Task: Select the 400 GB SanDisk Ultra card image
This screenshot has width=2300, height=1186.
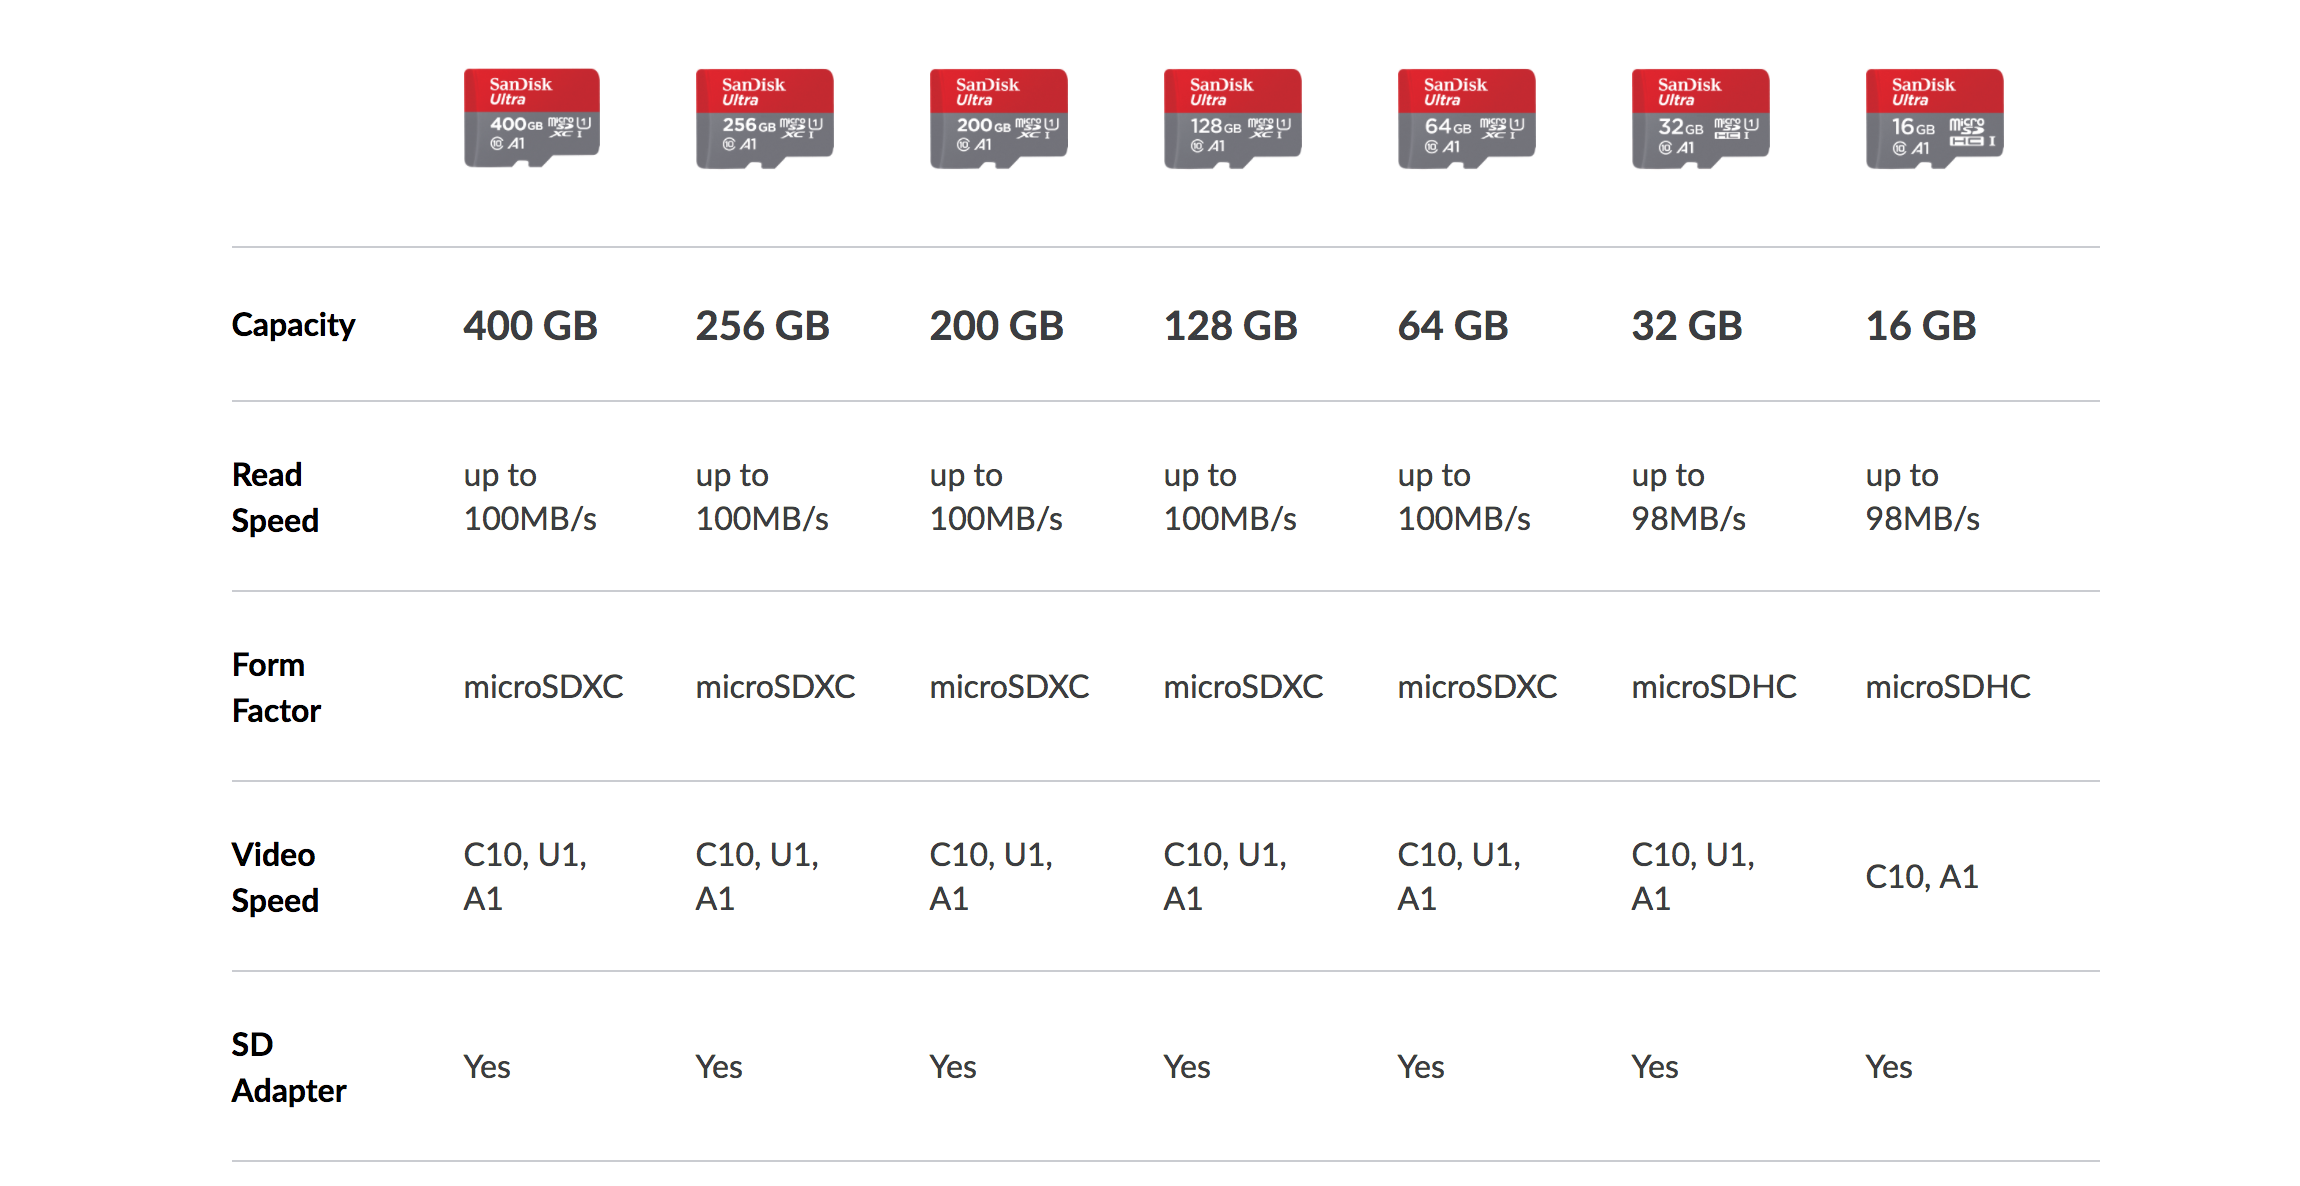Action: tap(531, 117)
